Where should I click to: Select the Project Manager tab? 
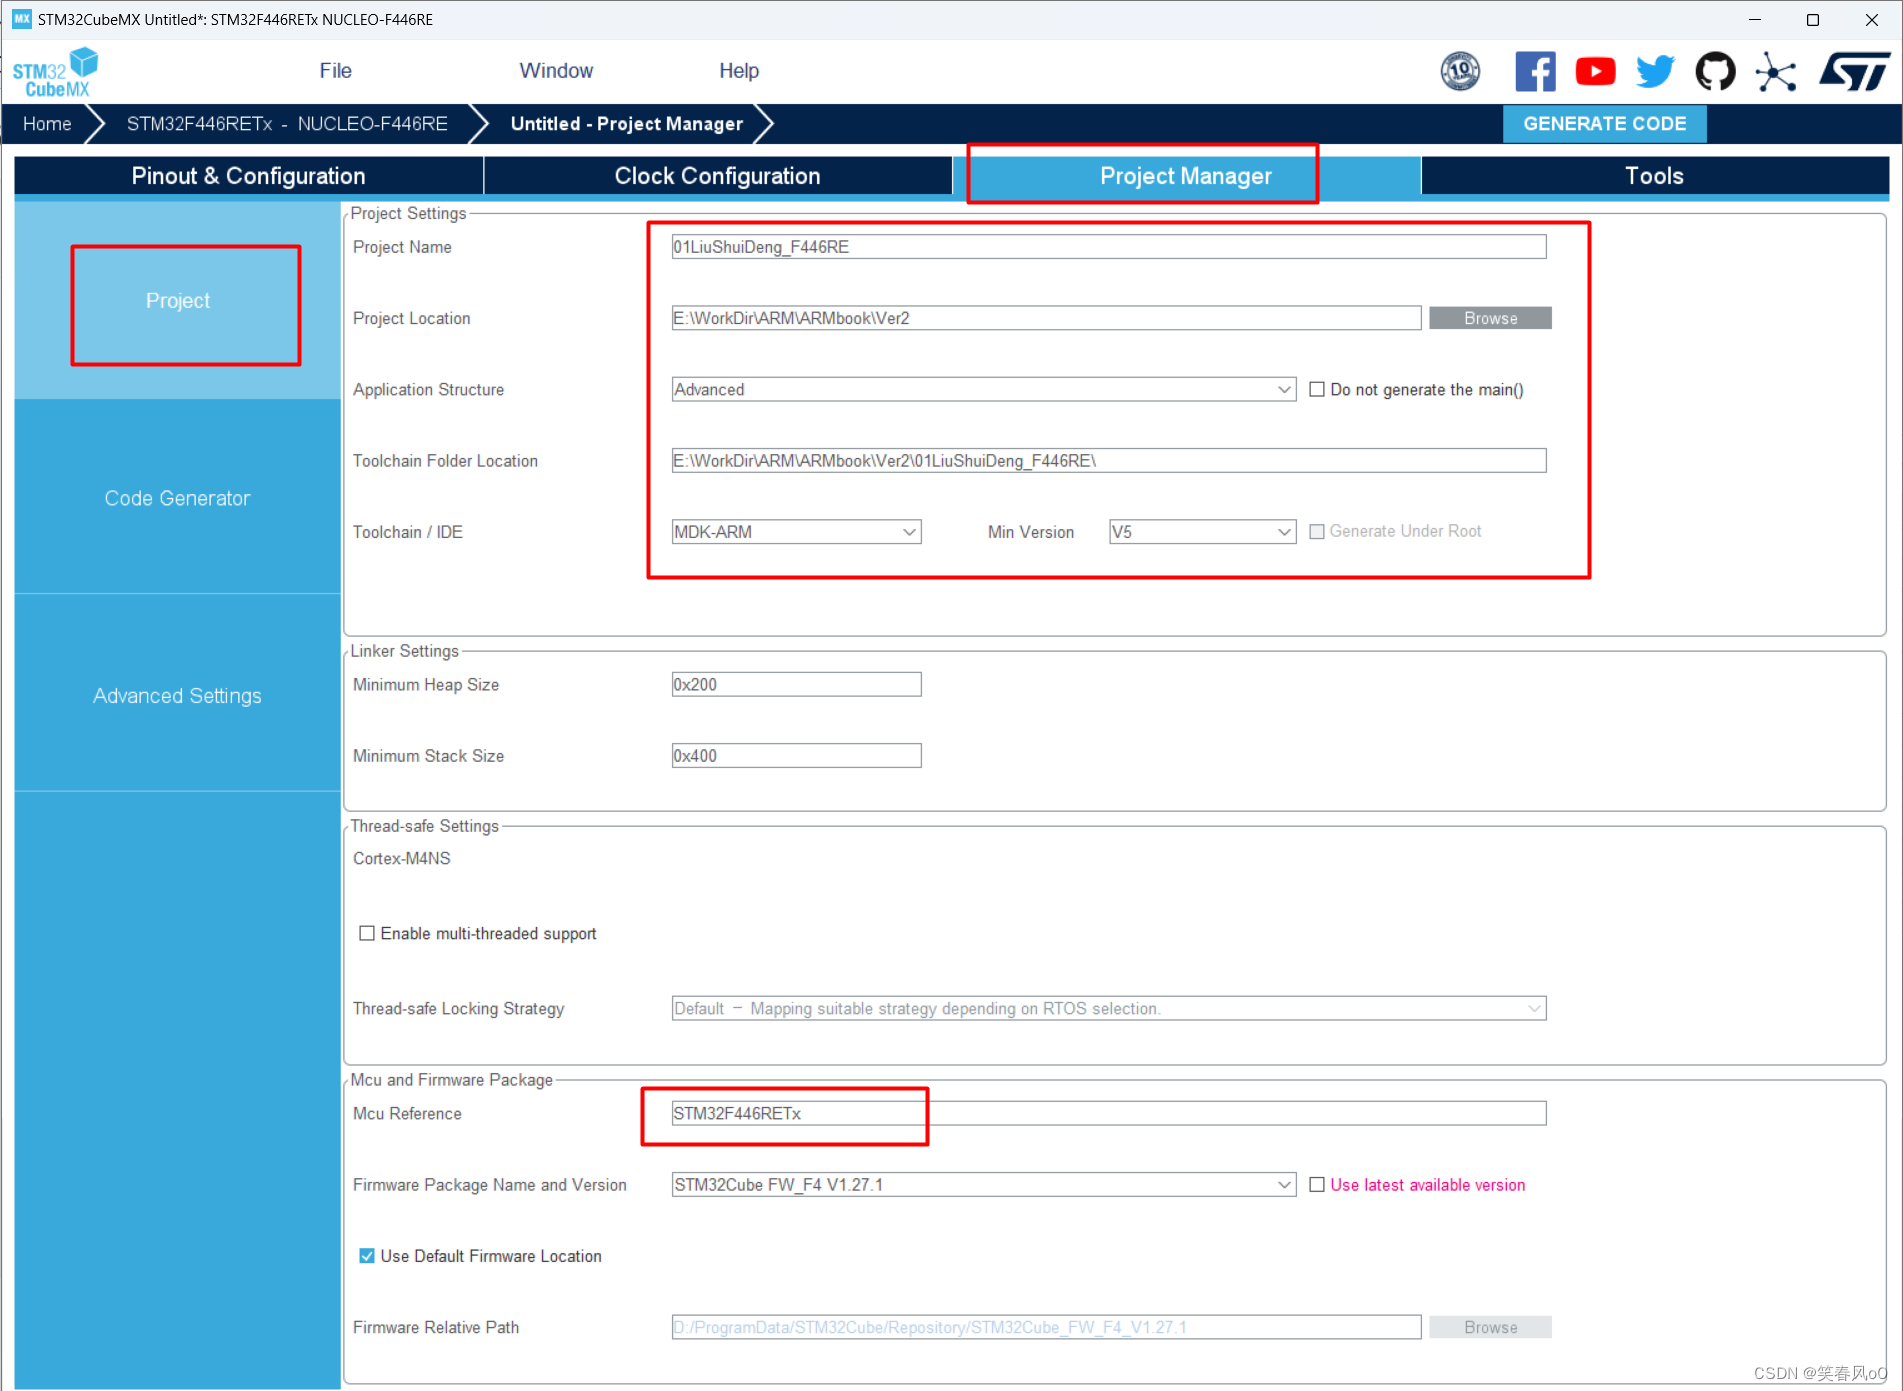[x=1186, y=176]
